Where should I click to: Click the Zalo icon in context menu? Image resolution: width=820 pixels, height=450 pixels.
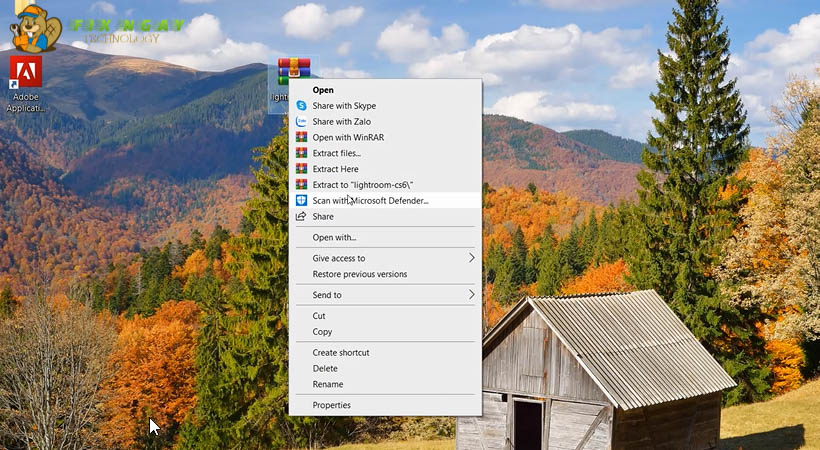tap(301, 121)
